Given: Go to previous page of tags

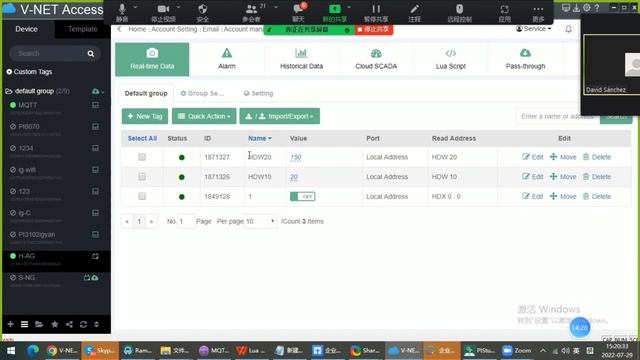Looking at the screenshot, I should (127, 221).
